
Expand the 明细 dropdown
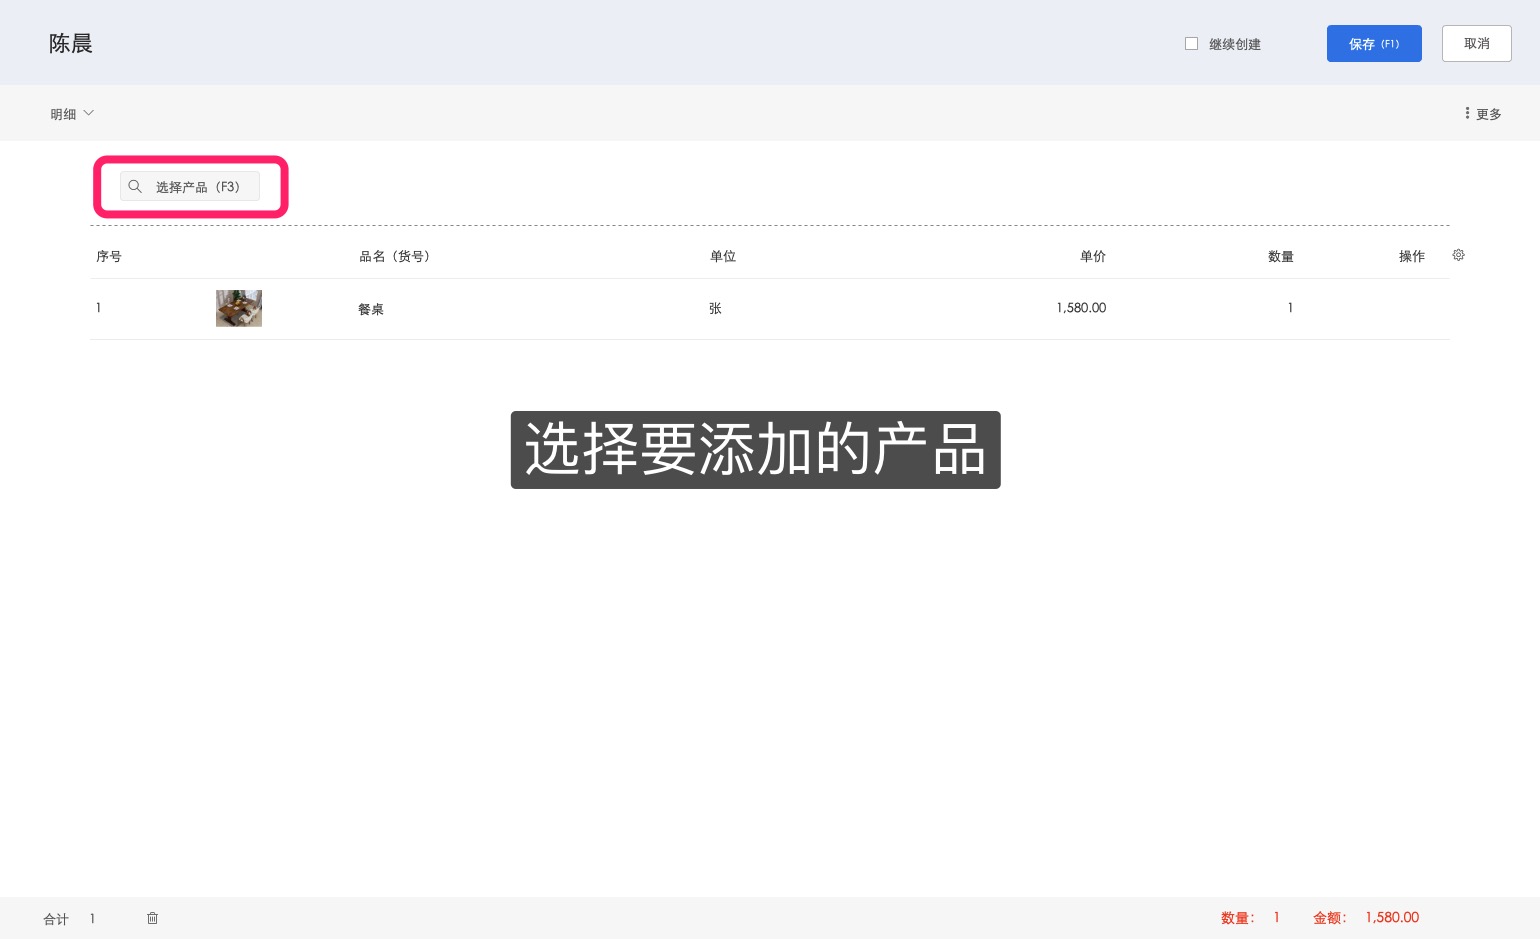[72, 114]
